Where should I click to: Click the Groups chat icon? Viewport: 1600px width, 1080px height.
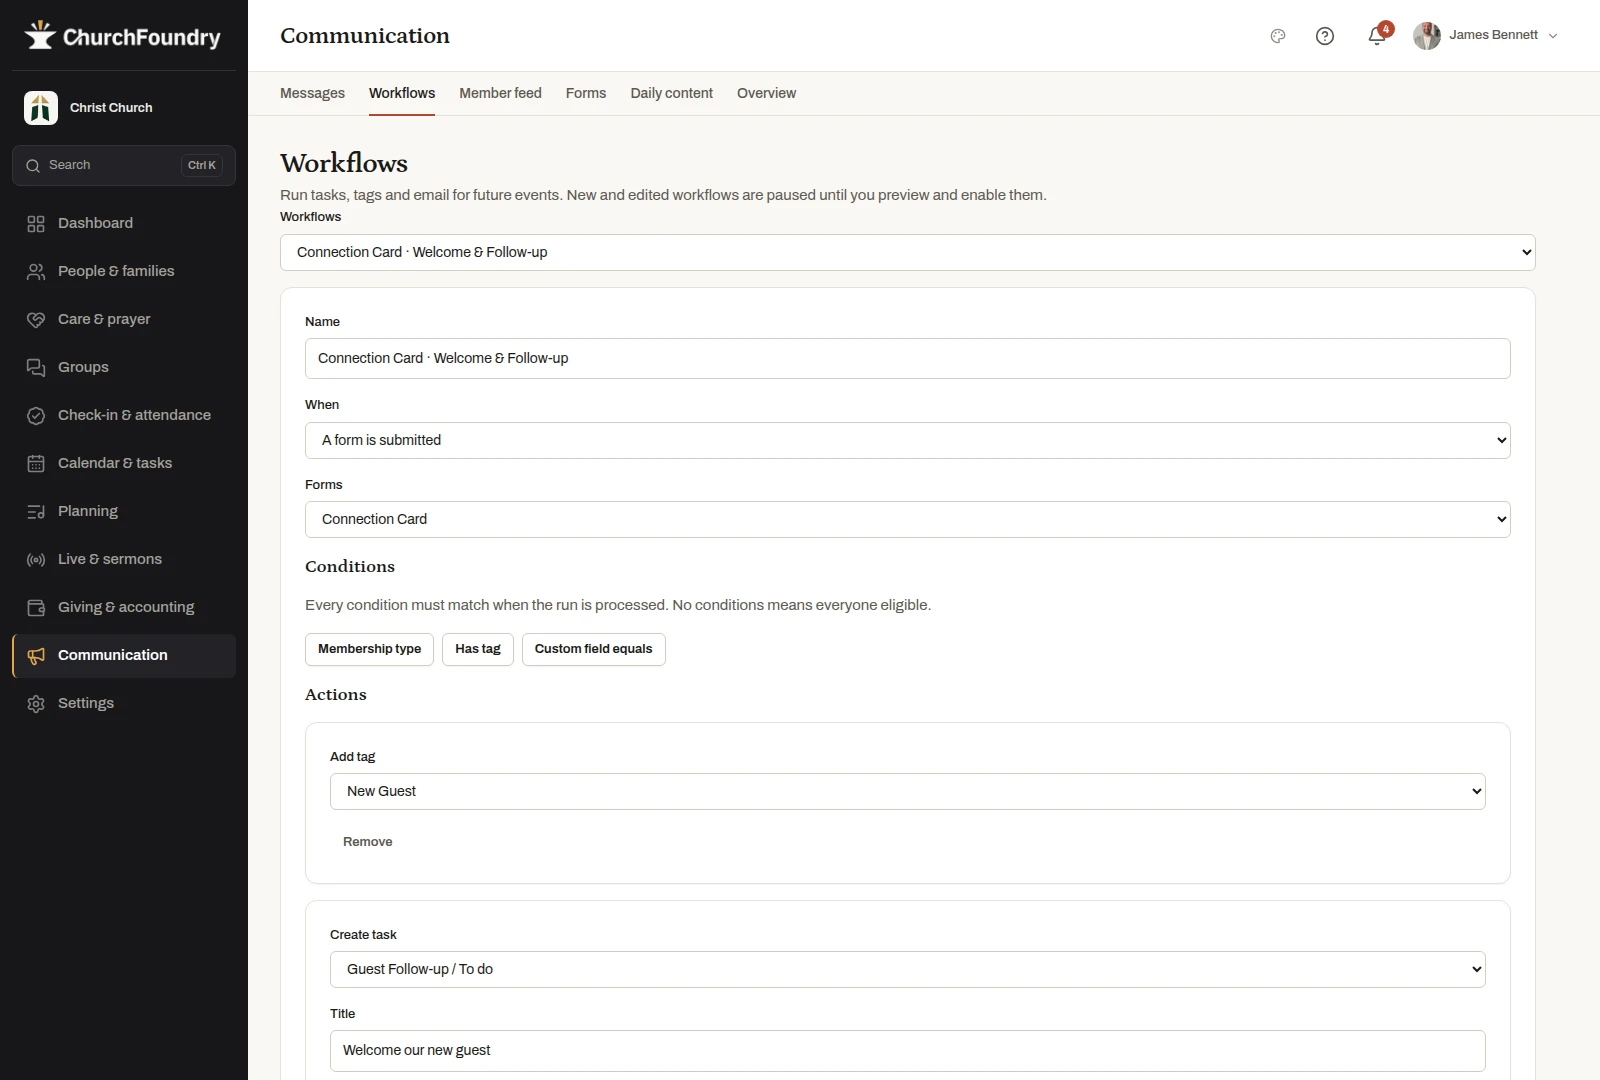(36, 368)
